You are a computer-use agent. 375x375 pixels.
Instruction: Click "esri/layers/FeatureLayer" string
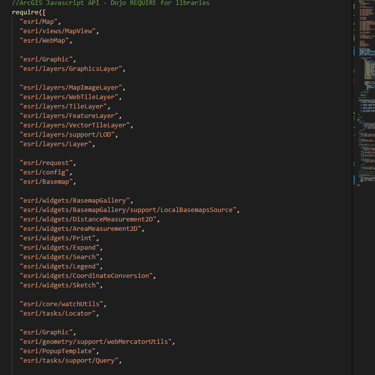[x=69, y=116]
